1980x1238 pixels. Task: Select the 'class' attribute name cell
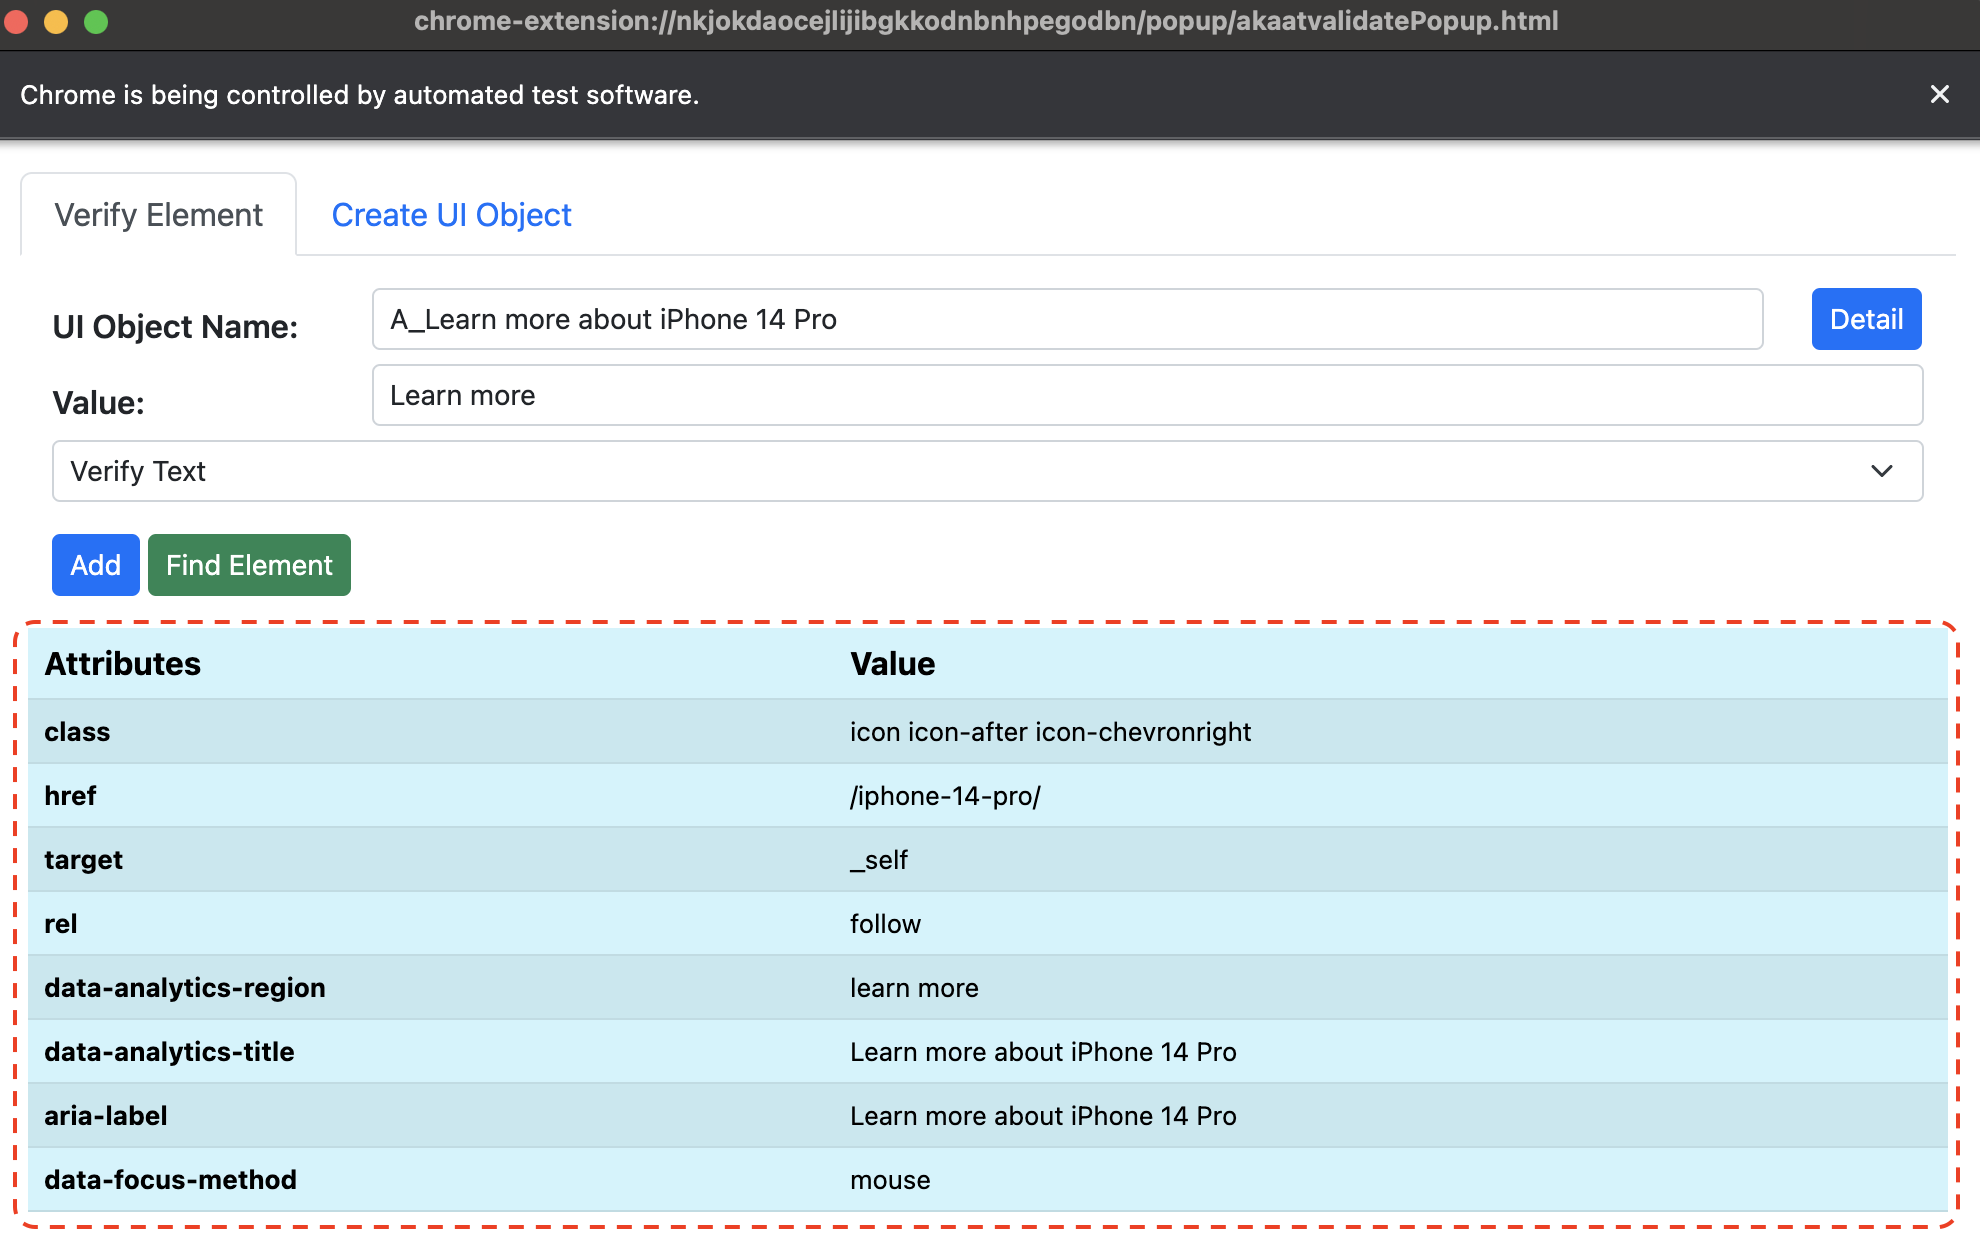[x=430, y=732]
